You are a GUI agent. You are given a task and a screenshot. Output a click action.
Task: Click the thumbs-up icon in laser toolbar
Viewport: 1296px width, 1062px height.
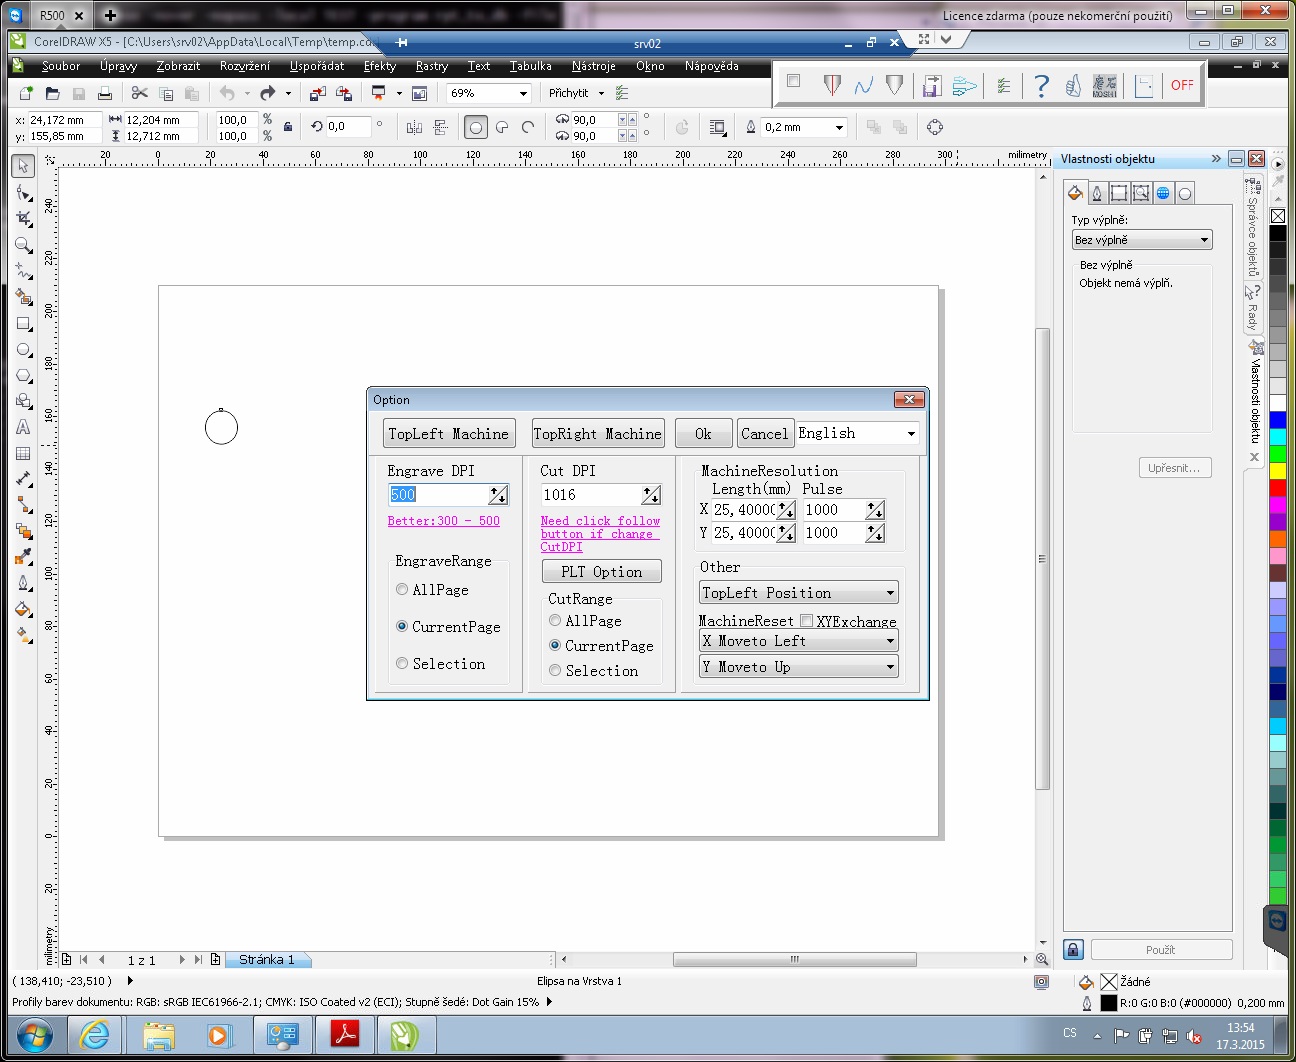(1073, 86)
